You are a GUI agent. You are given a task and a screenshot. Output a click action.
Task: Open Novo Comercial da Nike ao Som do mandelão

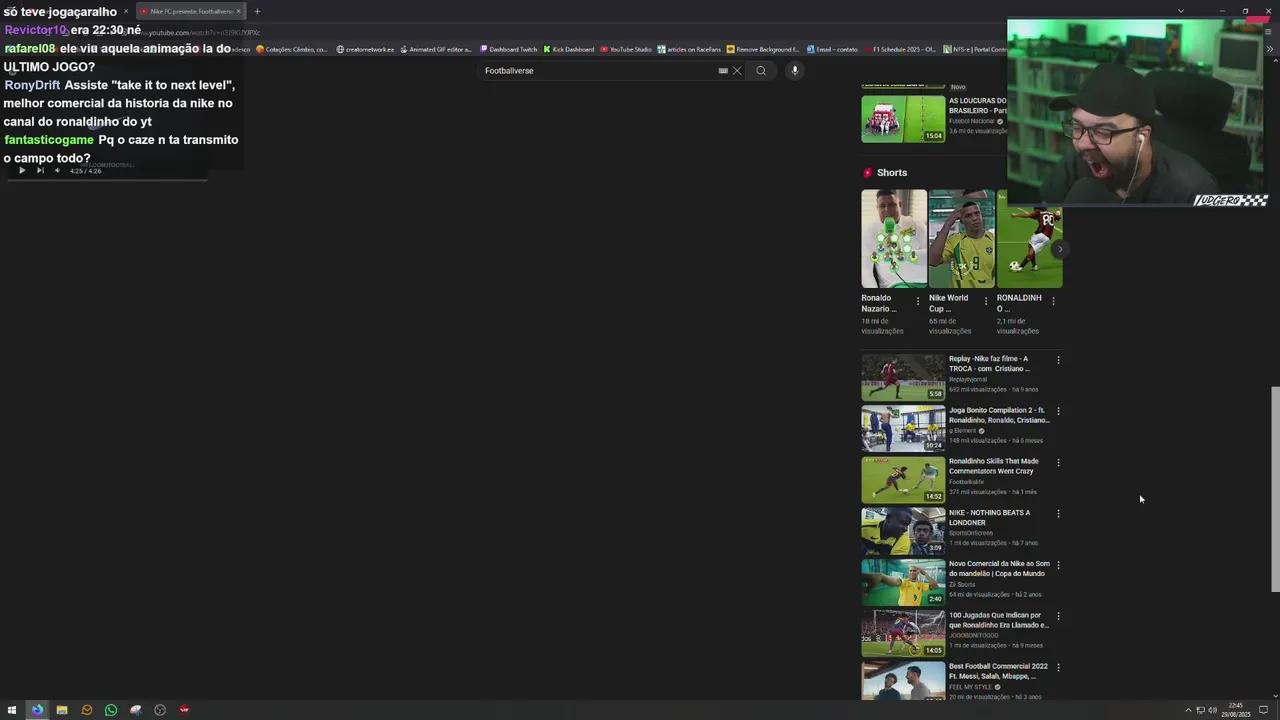coord(999,569)
